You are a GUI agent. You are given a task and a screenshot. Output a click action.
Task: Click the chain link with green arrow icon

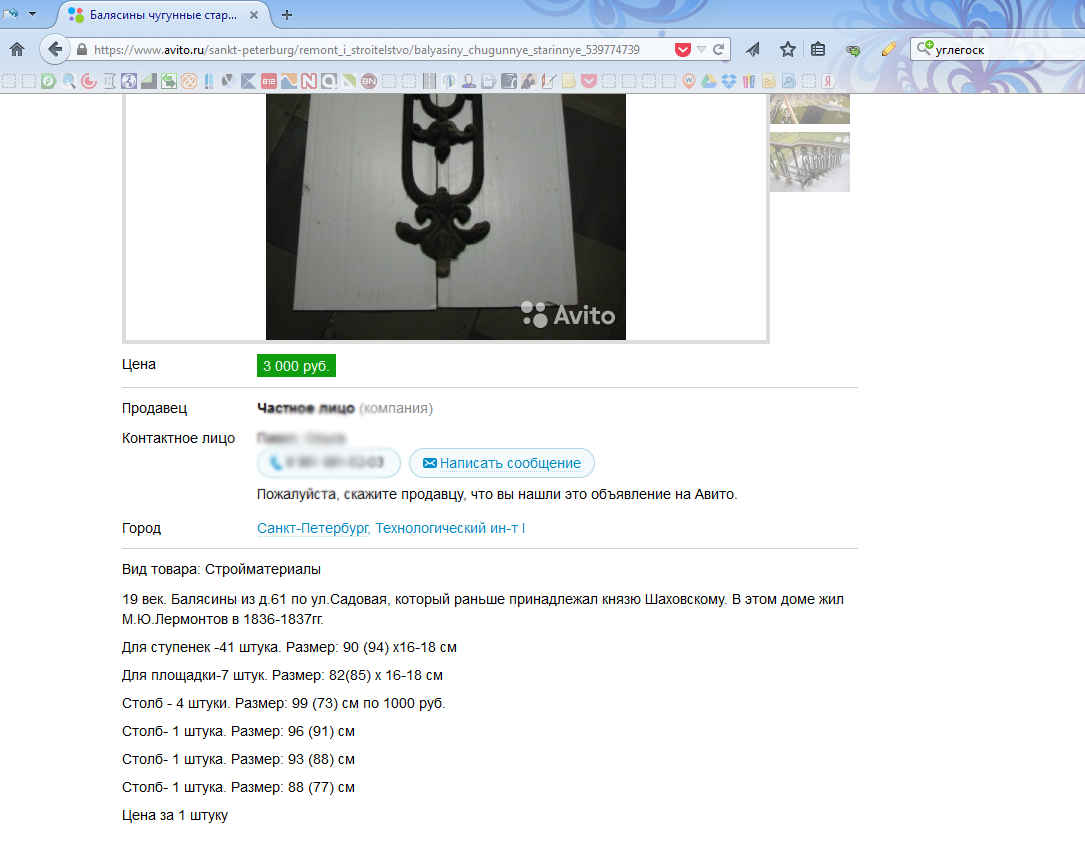(x=852, y=50)
